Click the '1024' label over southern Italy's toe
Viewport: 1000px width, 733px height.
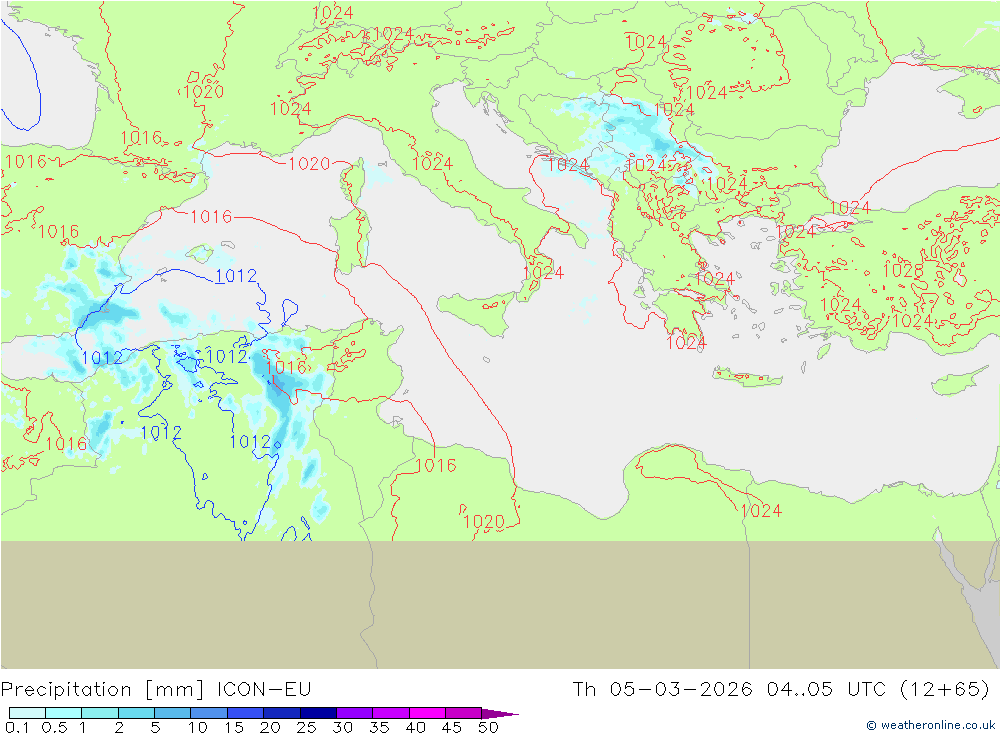click(x=543, y=272)
